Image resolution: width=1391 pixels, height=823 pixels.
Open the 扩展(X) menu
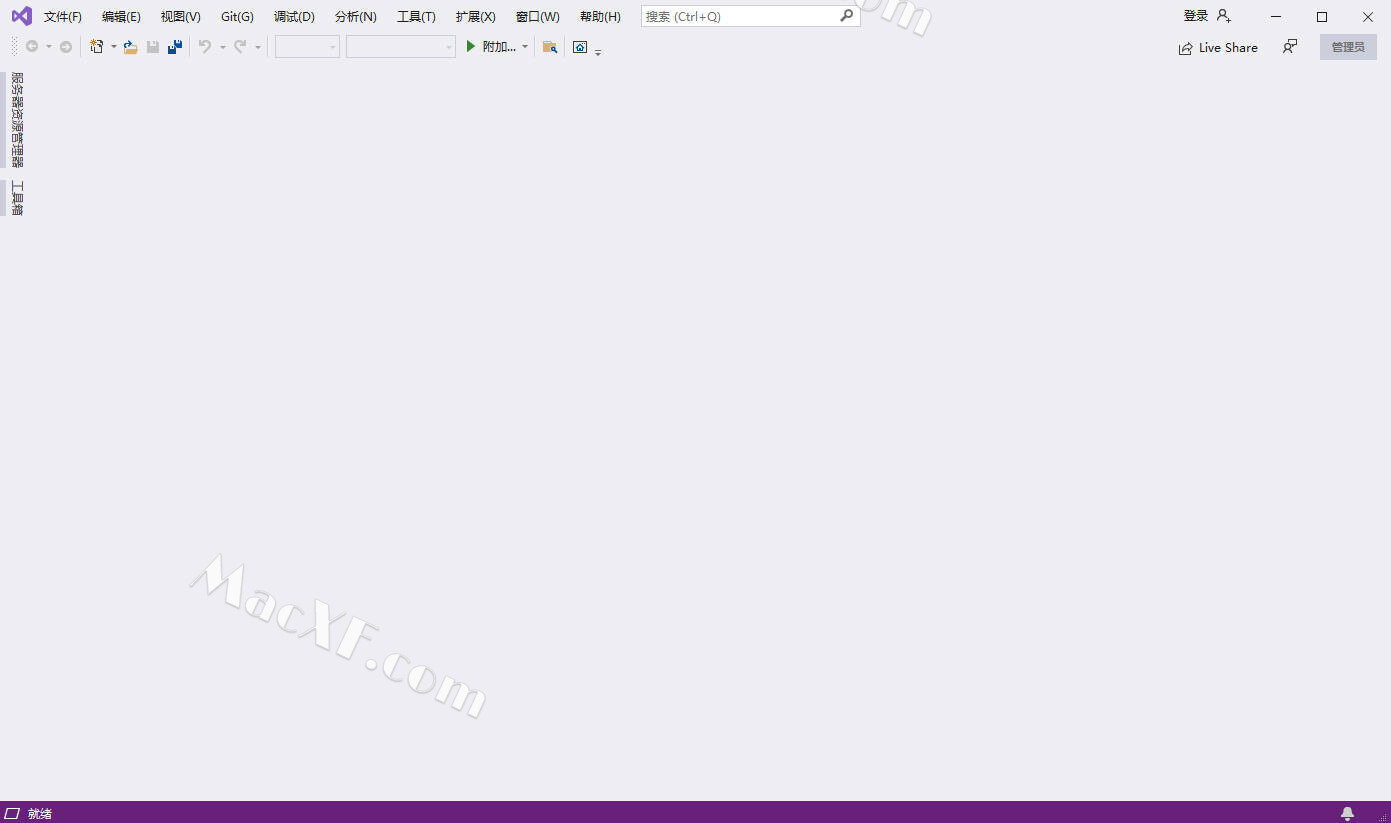tap(475, 17)
